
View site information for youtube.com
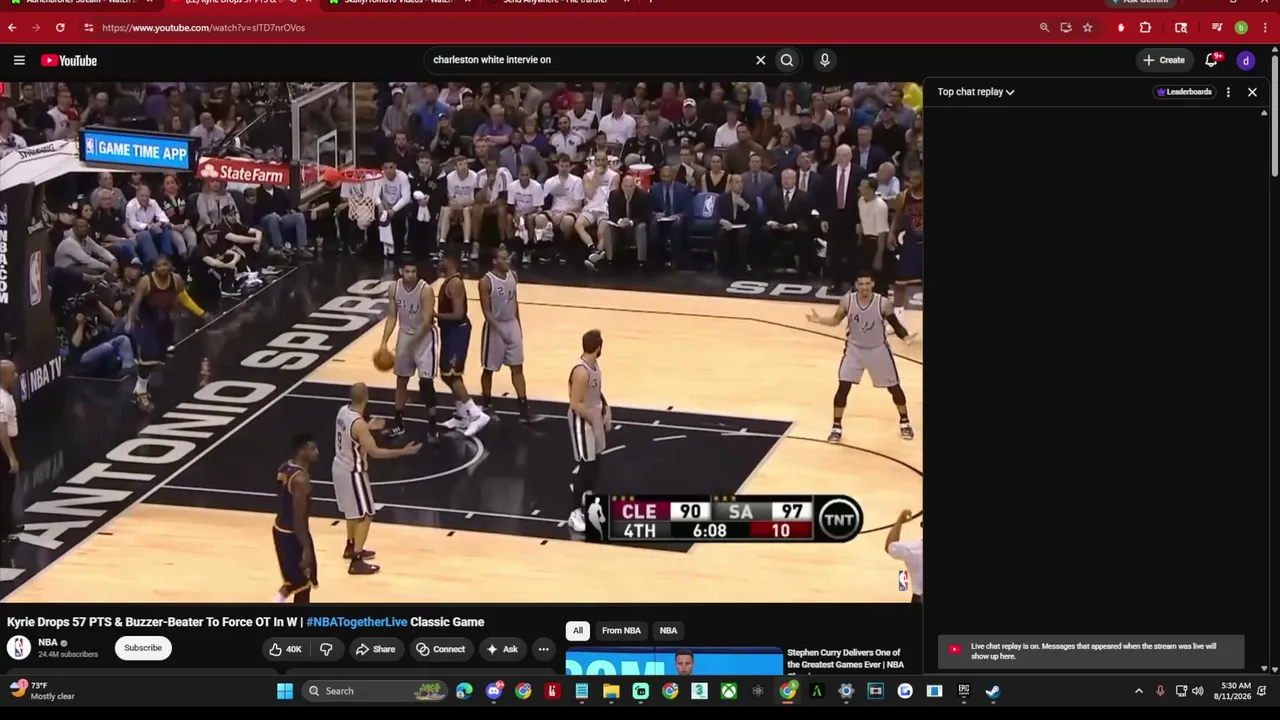pyautogui.click(x=89, y=28)
